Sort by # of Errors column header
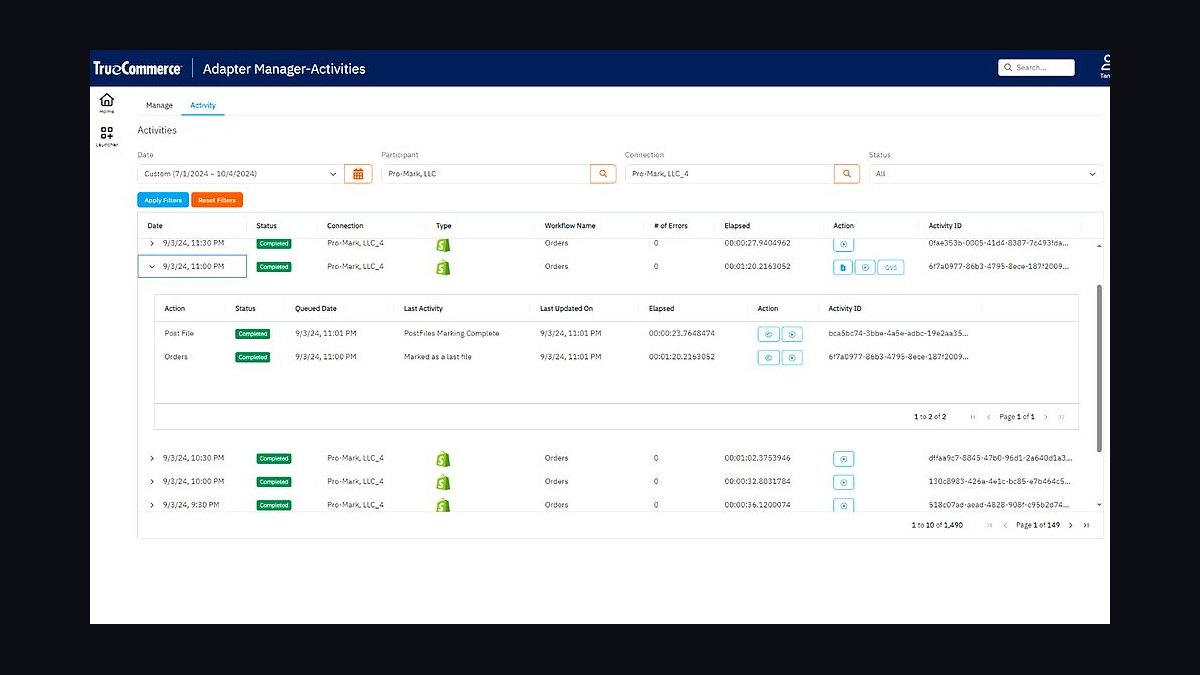 point(671,226)
